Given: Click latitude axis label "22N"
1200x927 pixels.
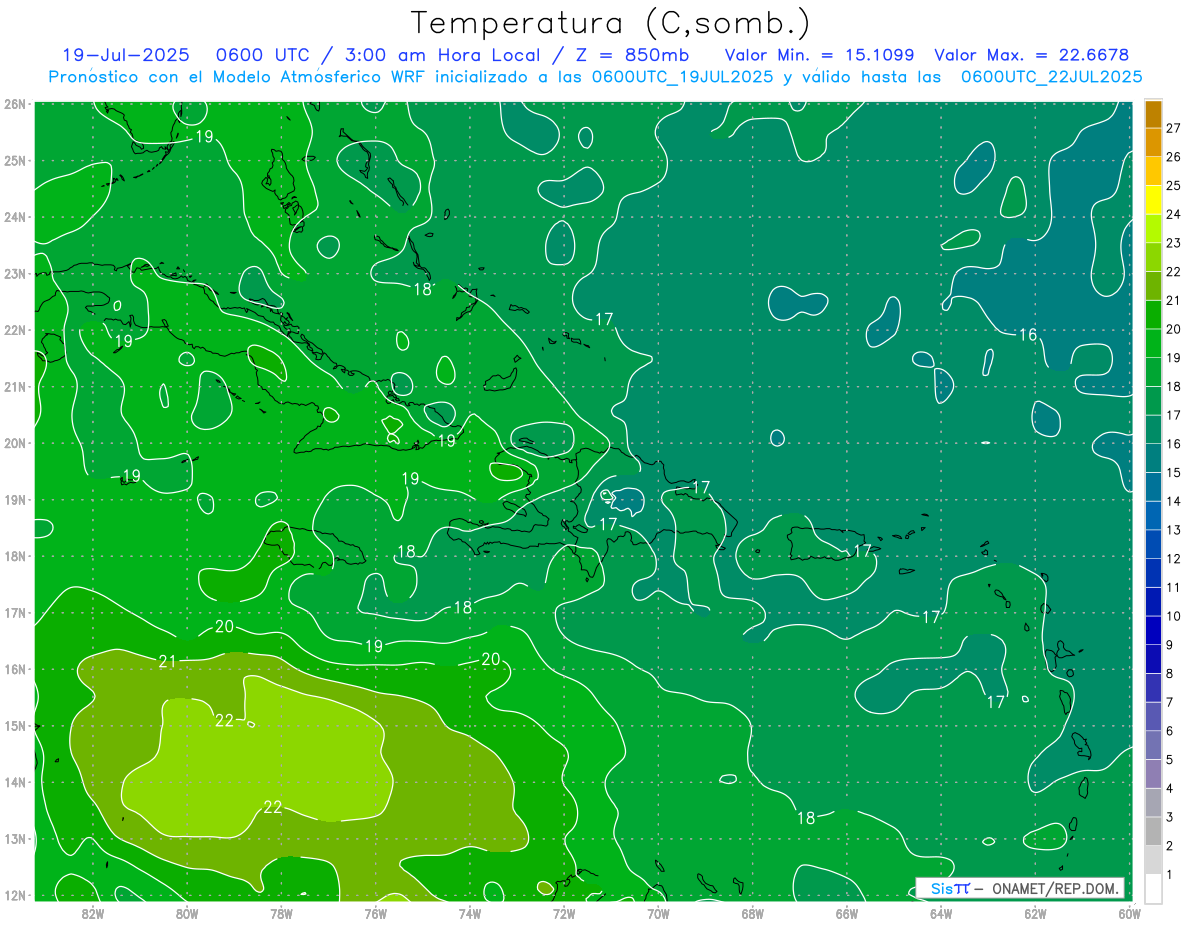Looking at the screenshot, I should pyautogui.click(x=14, y=330).
